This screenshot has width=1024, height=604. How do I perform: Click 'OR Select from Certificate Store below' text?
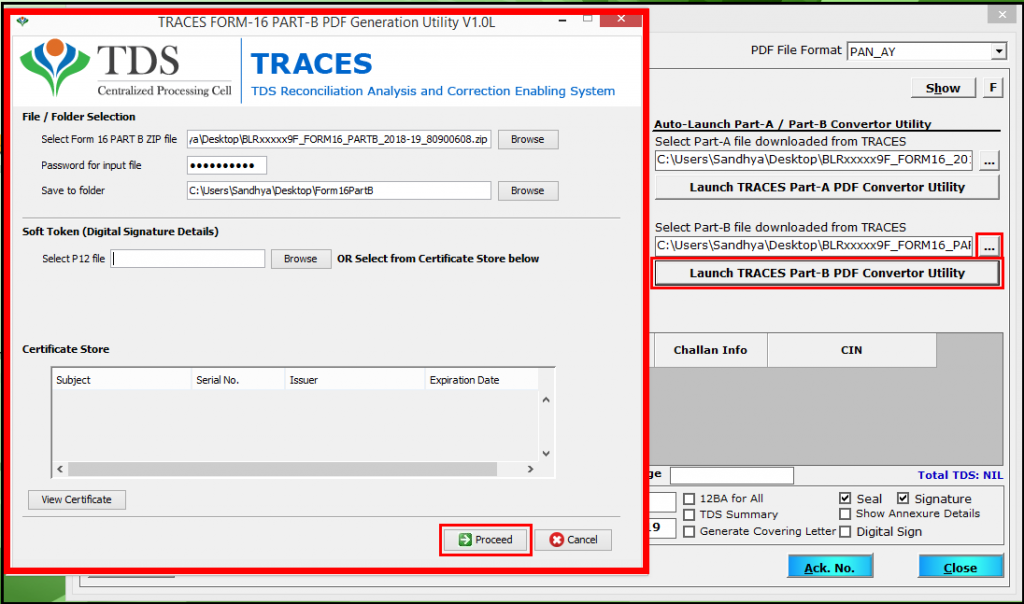coord(438,259)
